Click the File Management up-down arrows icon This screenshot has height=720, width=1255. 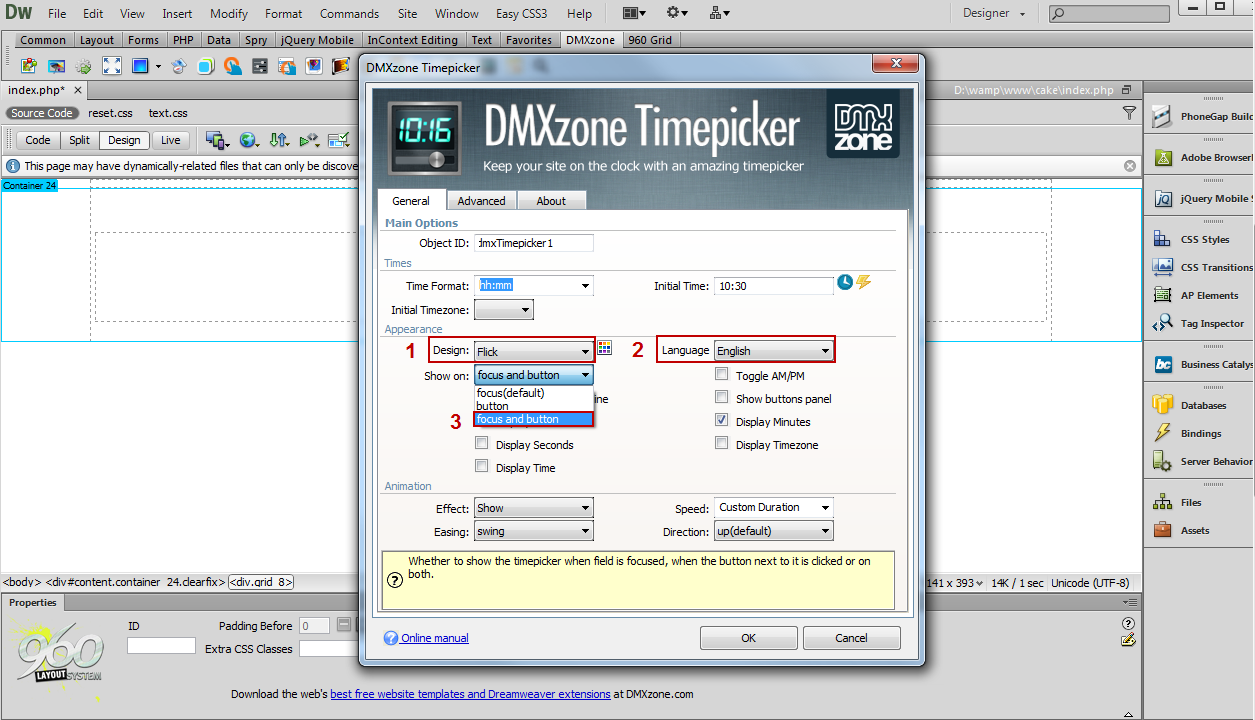pos(279,140)
